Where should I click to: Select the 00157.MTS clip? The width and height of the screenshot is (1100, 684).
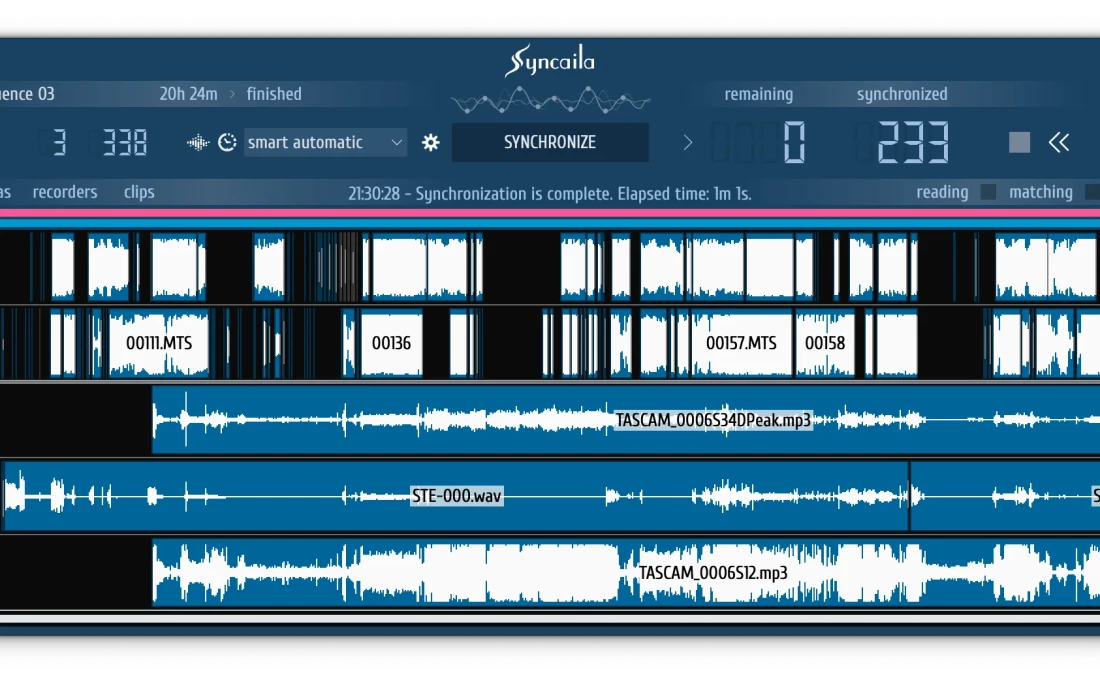[x=740, y=343]
